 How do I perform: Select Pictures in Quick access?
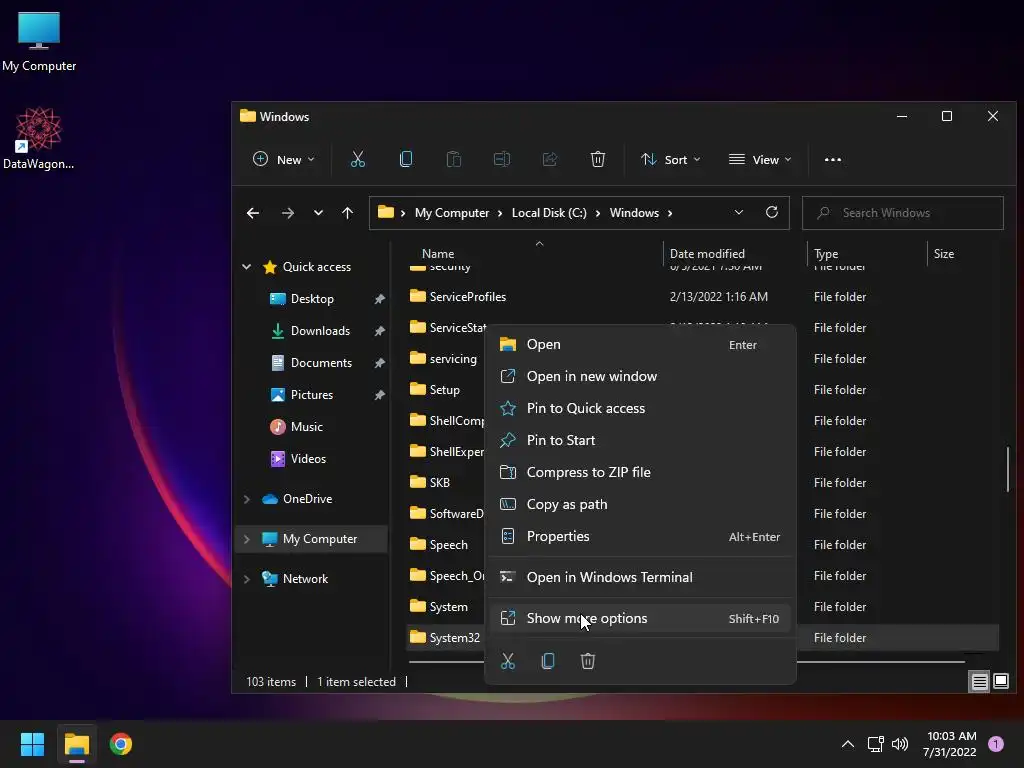(312, 394)
